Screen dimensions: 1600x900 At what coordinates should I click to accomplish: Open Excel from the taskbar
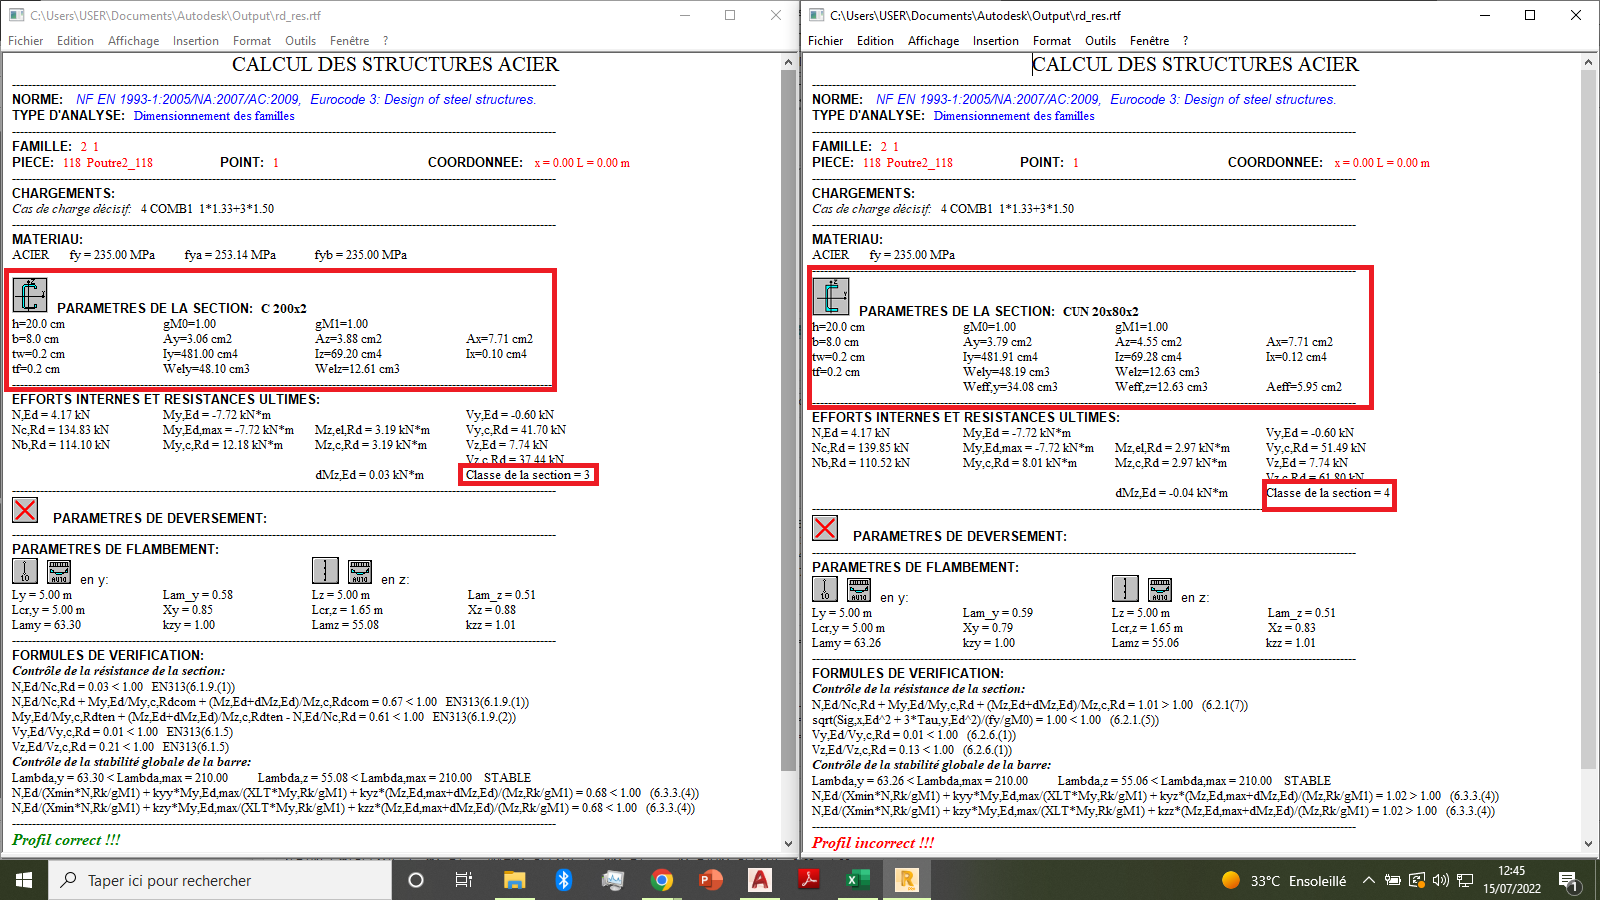pos(856,880)
